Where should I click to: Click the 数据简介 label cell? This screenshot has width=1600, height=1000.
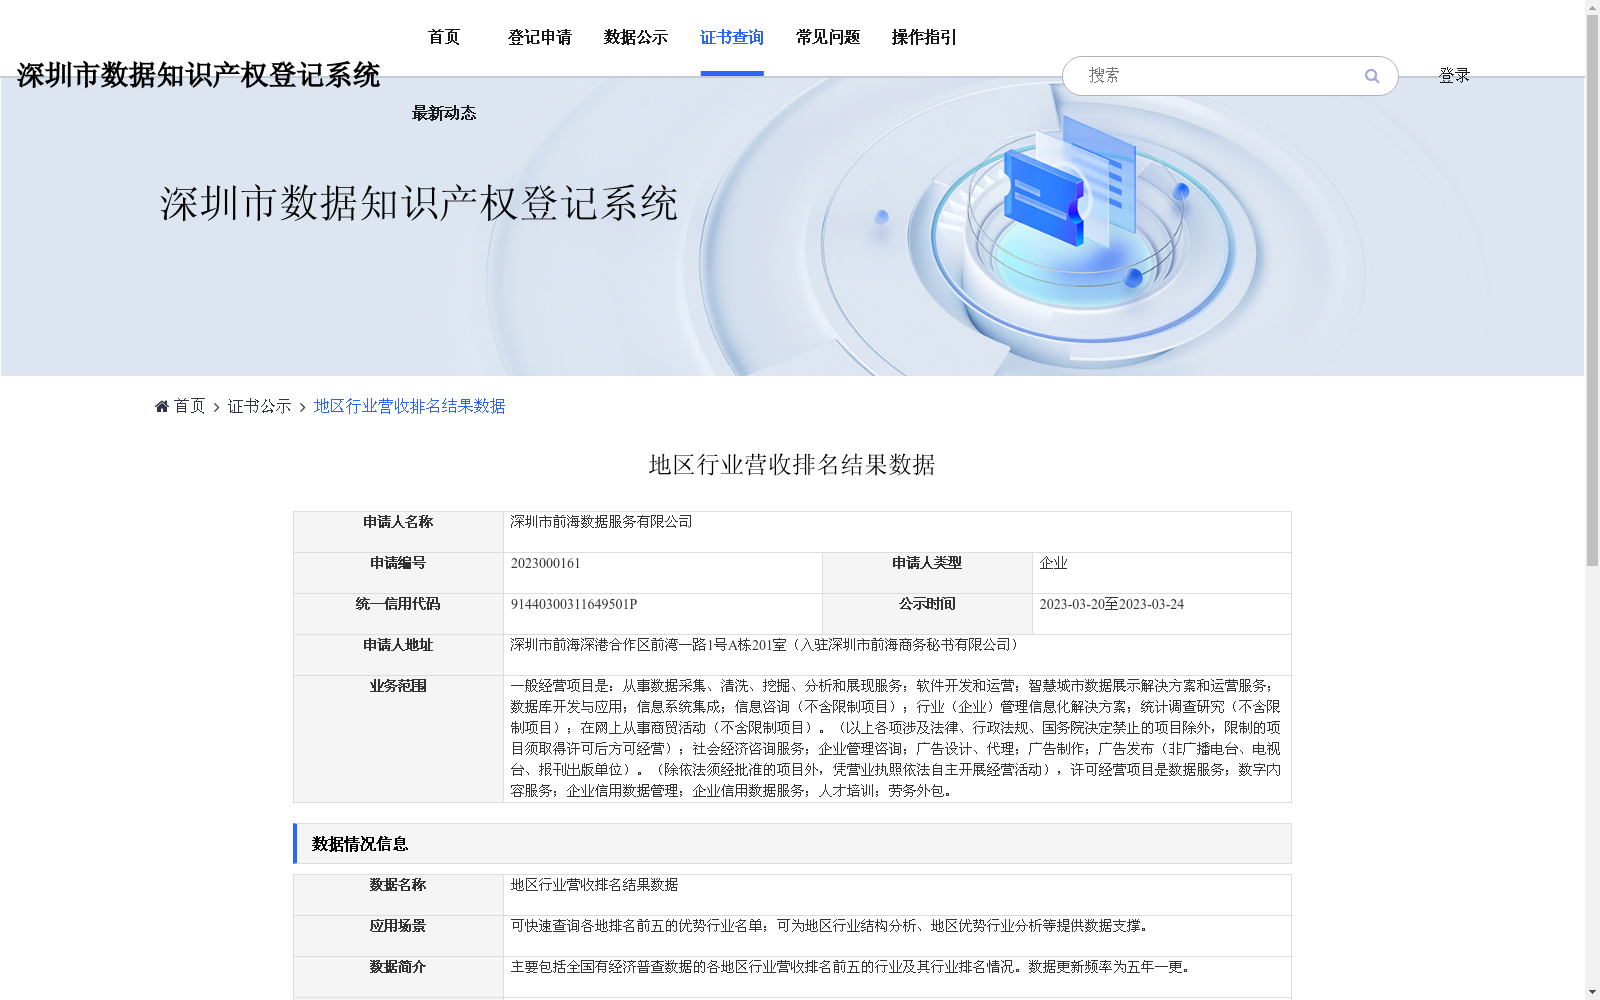click(x=398, y=977)
